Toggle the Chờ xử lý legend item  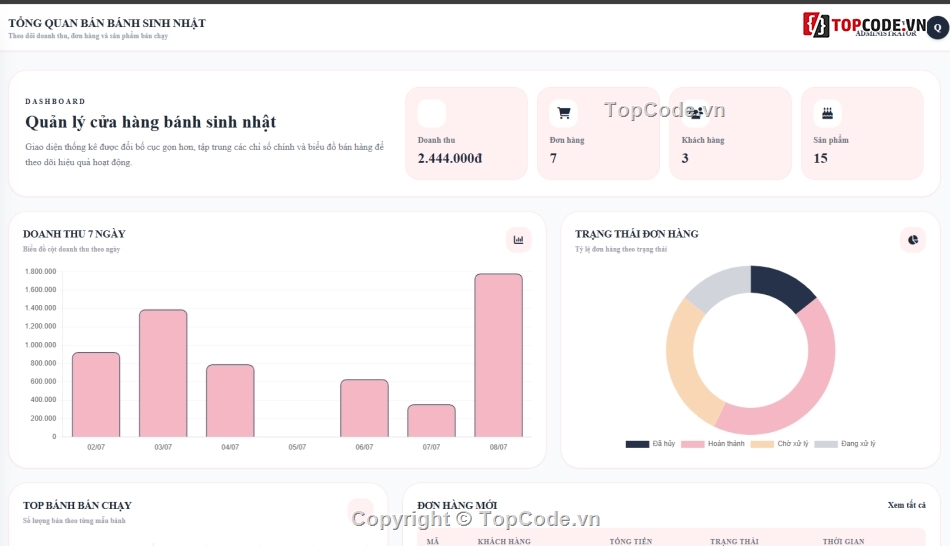tap(779, 444)
